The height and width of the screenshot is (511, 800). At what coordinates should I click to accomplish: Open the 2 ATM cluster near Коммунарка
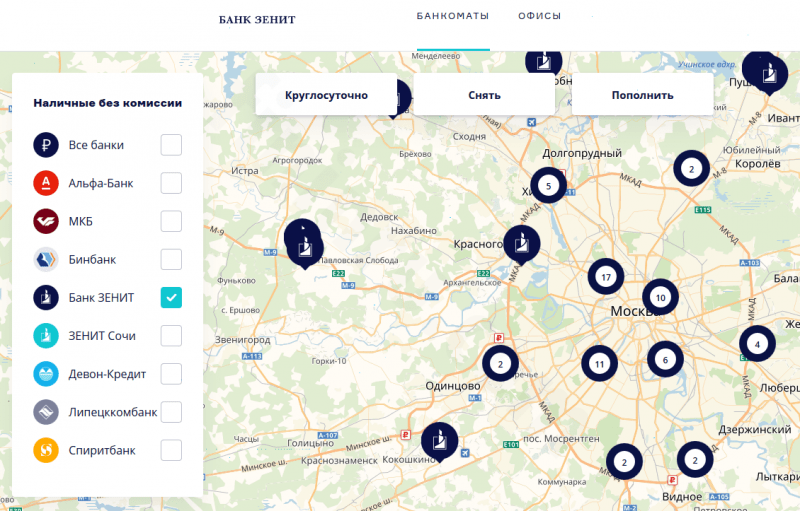point(624,462)
